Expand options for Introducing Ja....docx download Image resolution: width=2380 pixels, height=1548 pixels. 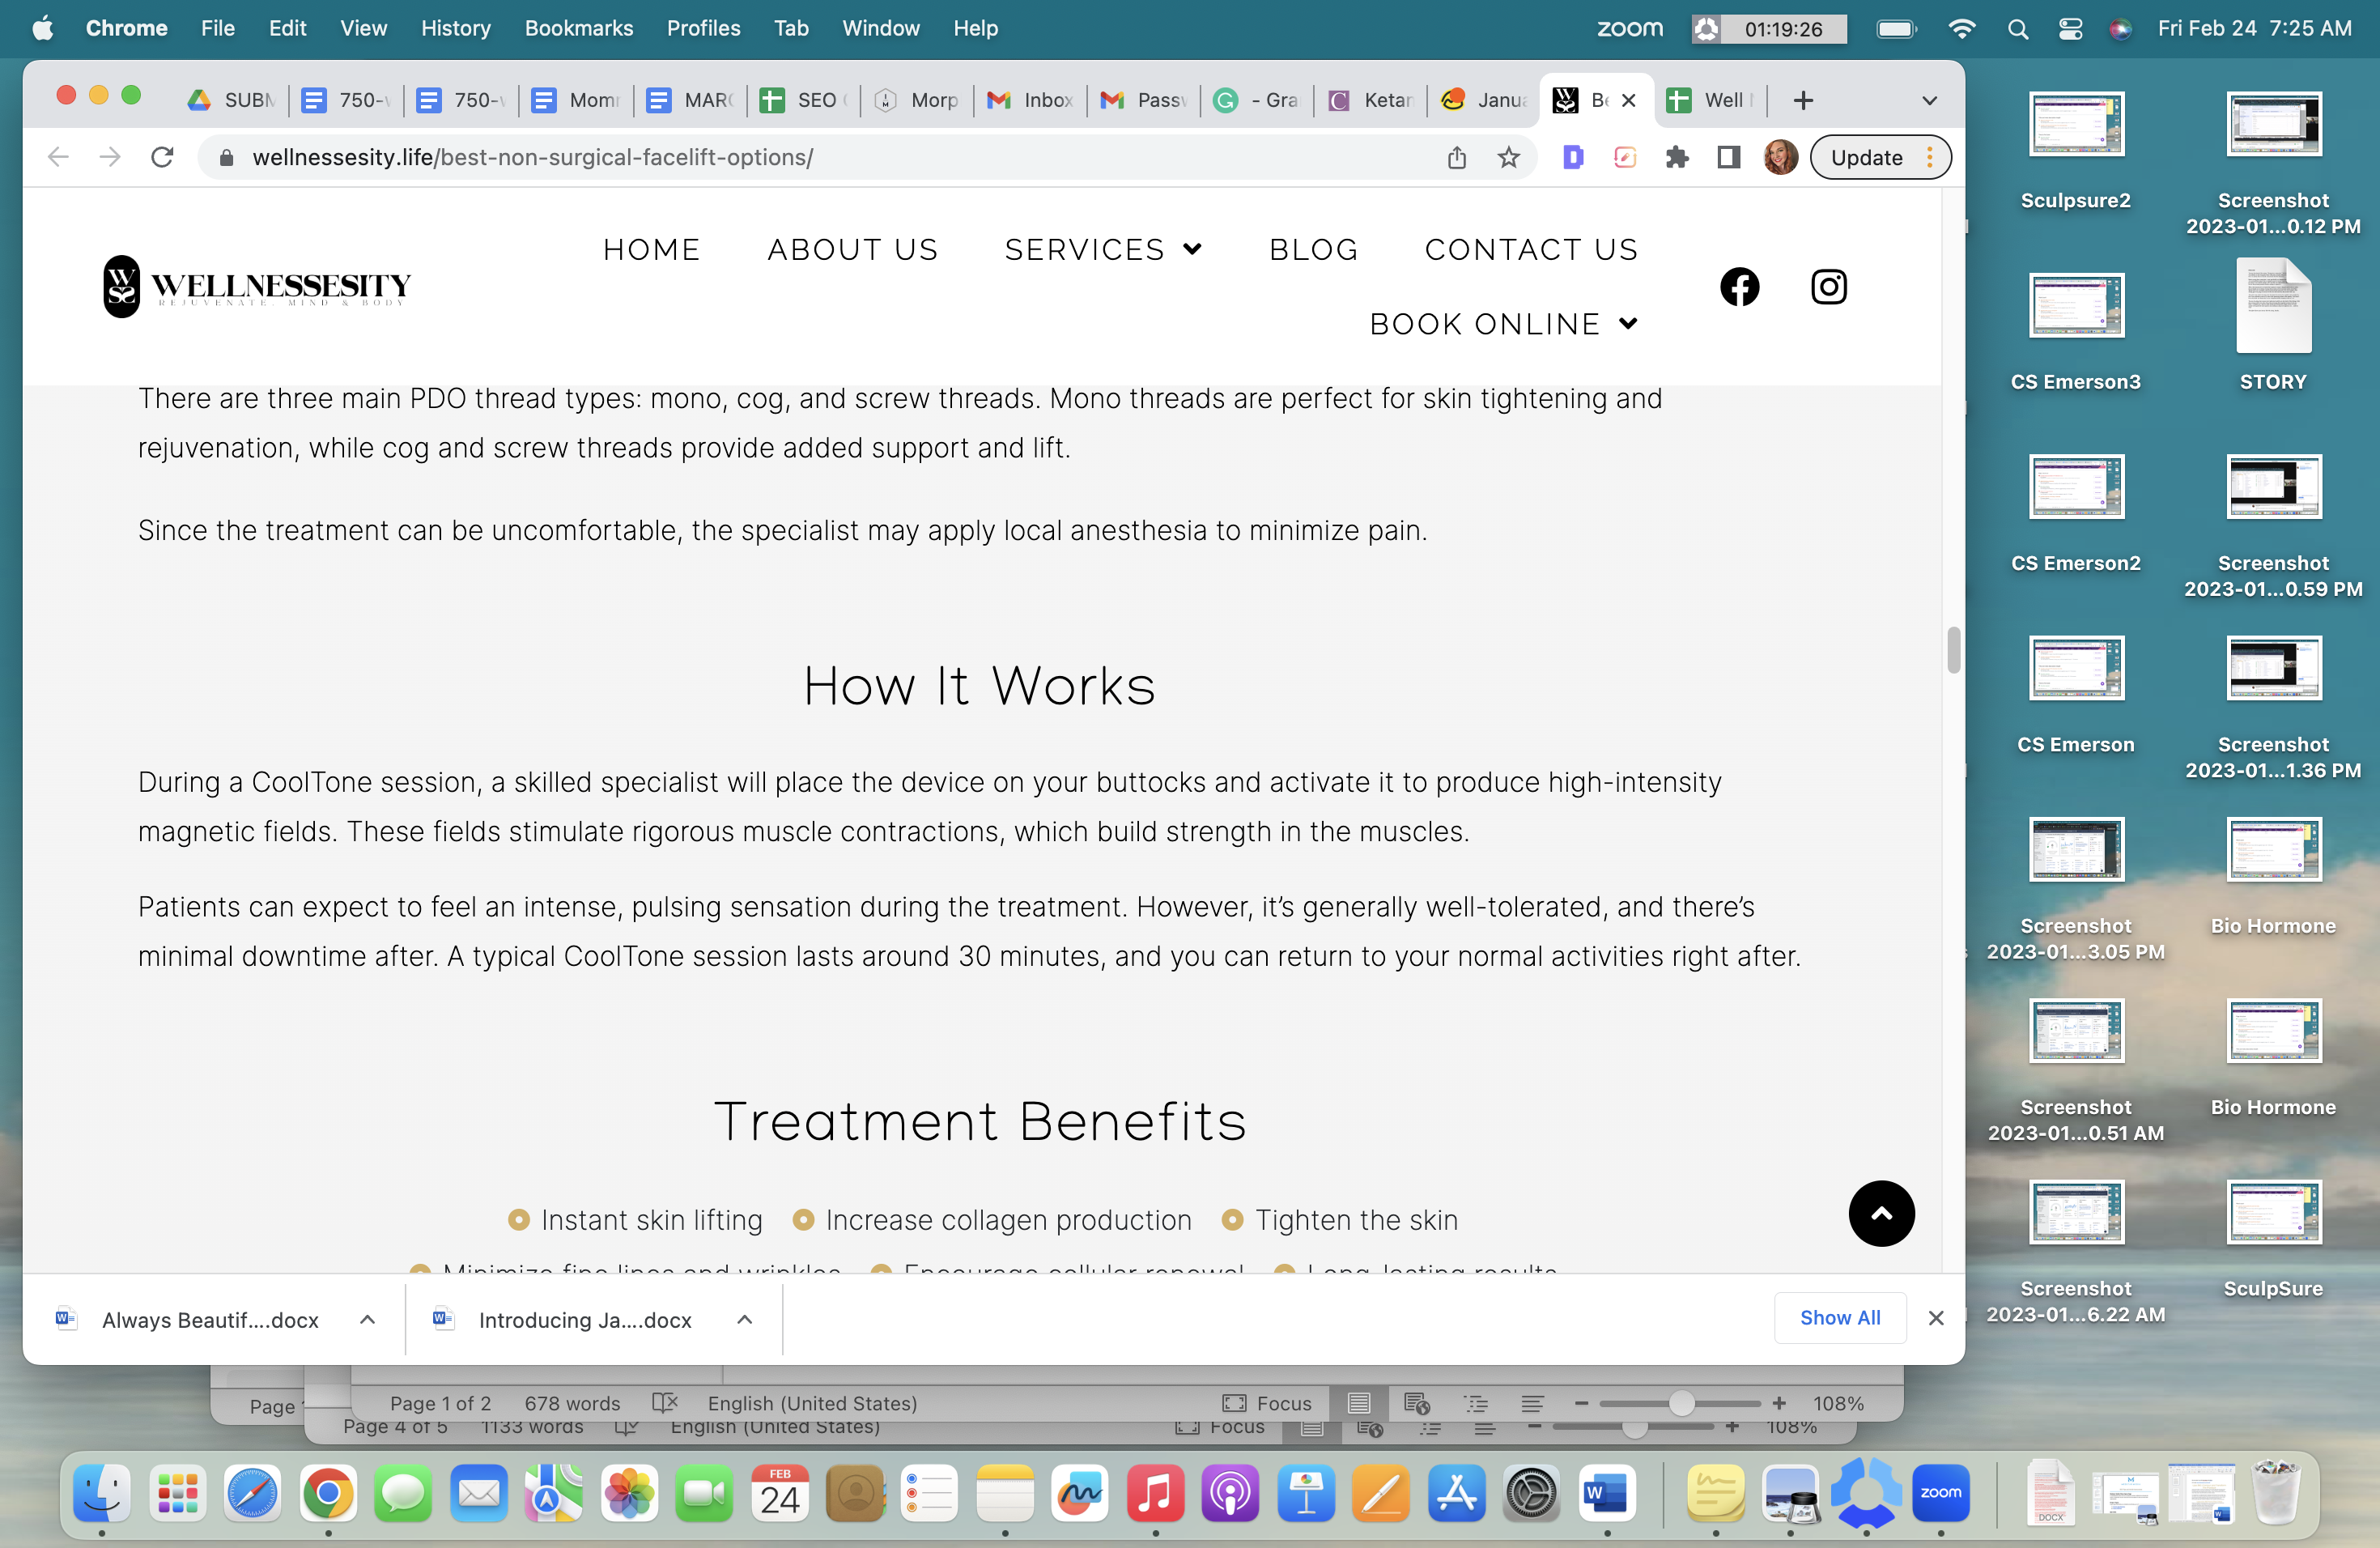pos(744,1319)
